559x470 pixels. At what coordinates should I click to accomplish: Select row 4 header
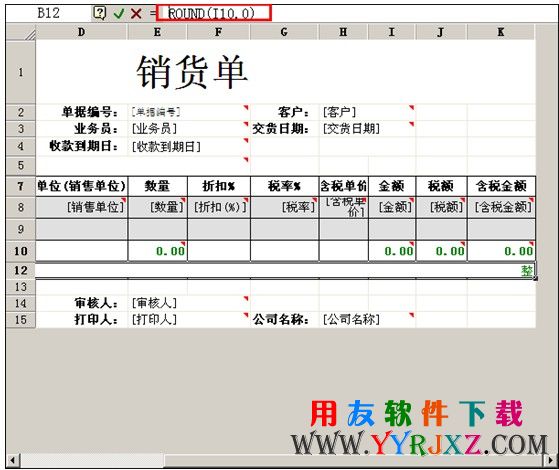pyautogui.click(x=21, y=146)
